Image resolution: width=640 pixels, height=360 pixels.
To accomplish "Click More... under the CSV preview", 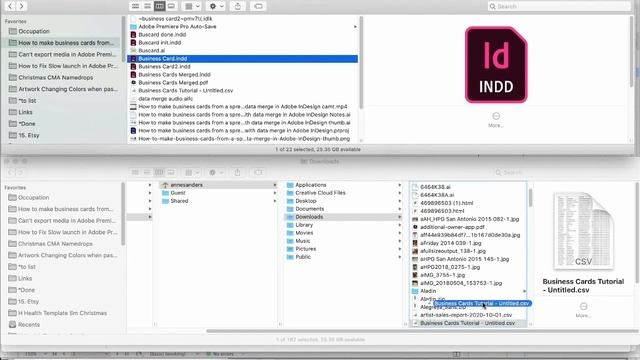I will tap(583, 310).
